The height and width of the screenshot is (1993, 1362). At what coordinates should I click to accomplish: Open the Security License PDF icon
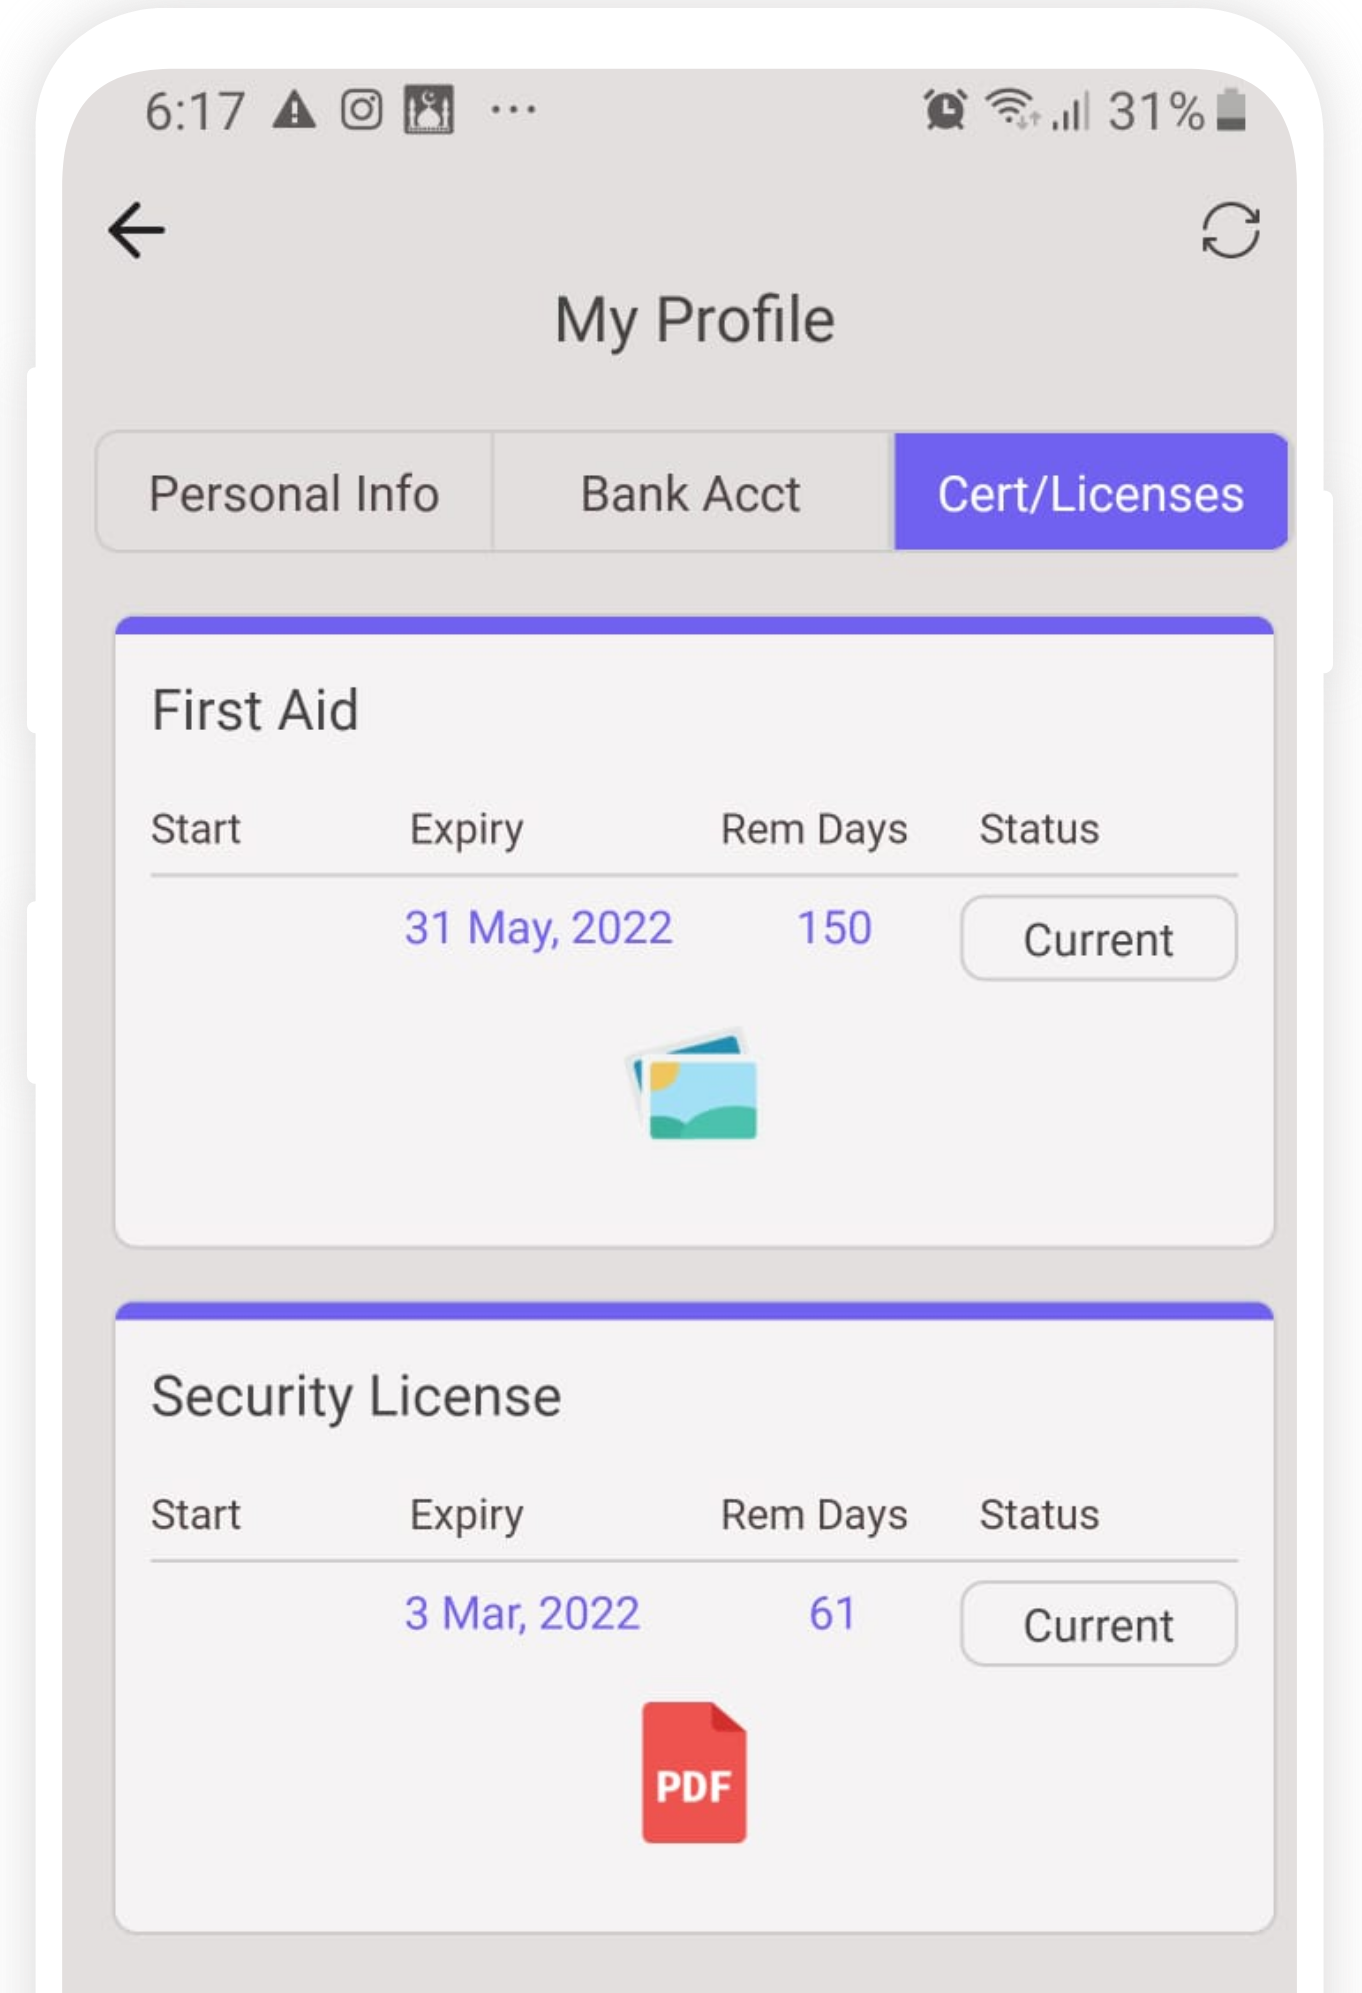pos(694,1772)
